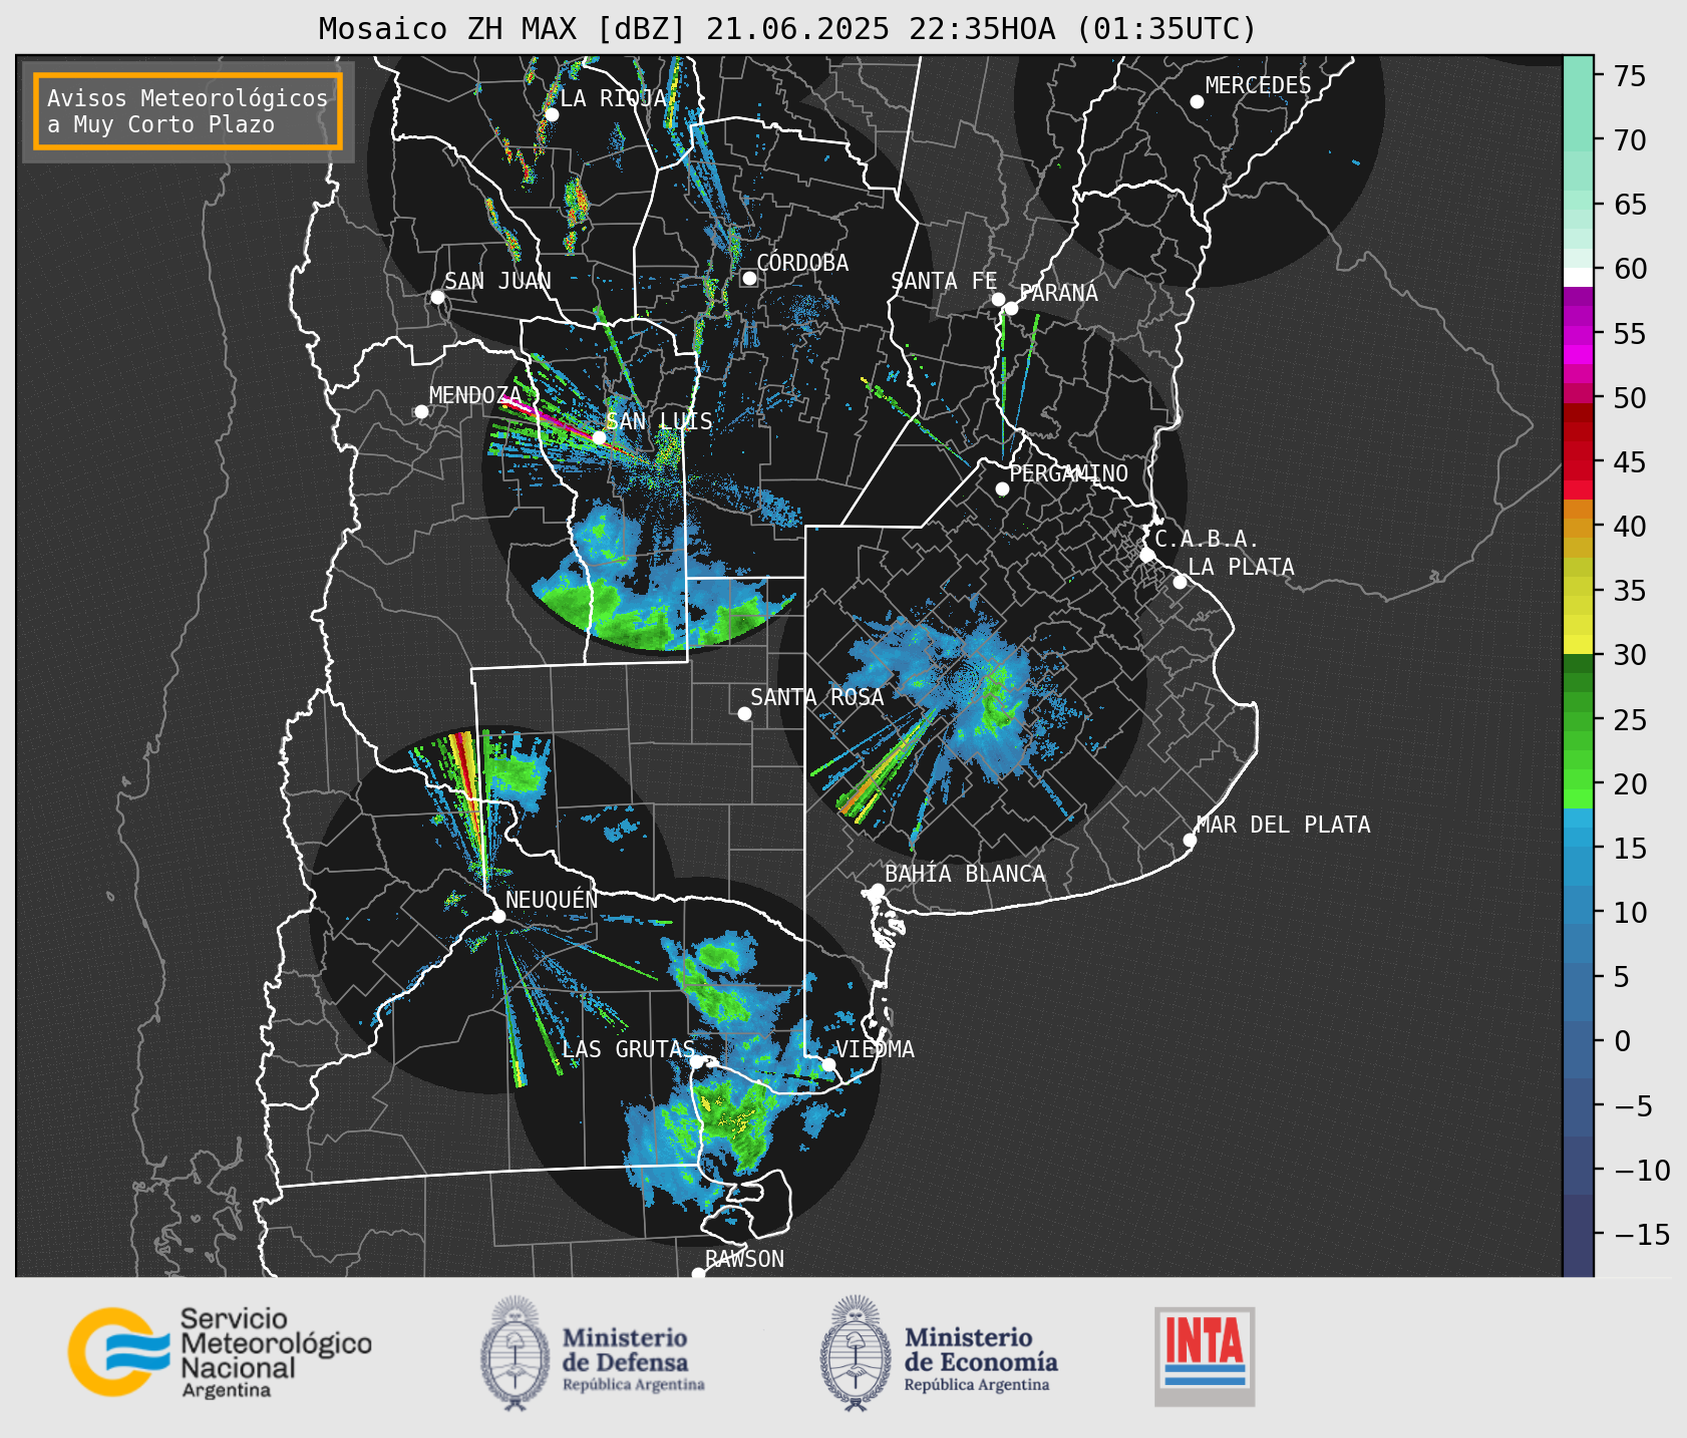Click the MENDOZA city marker dot
This screenshot has height=1438, width=1687.
coord(421,412)
